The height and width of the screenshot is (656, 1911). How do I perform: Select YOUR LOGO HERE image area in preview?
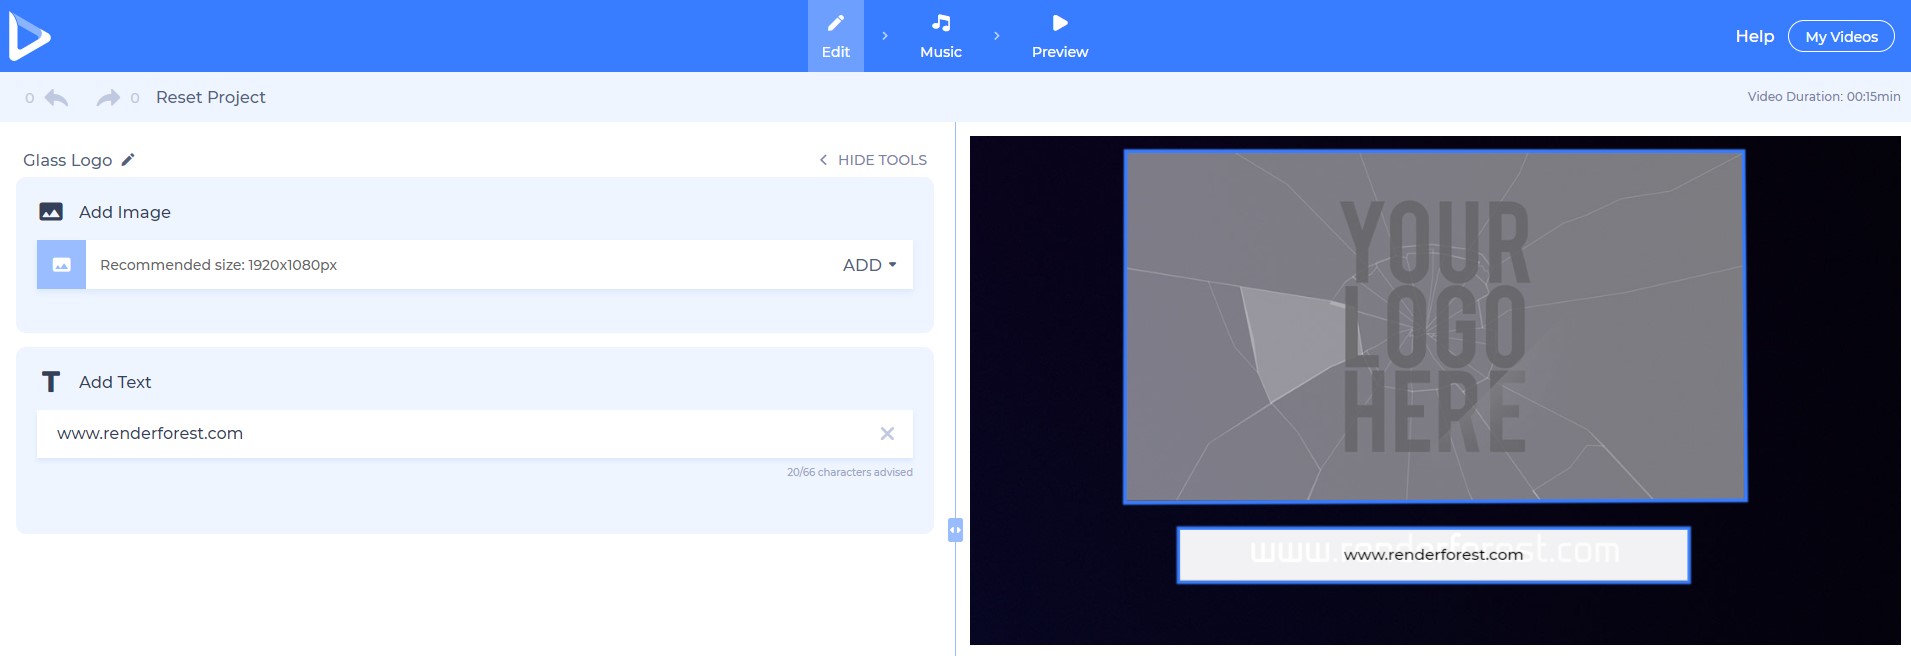pyautogui.click(x=1435, y=326)
